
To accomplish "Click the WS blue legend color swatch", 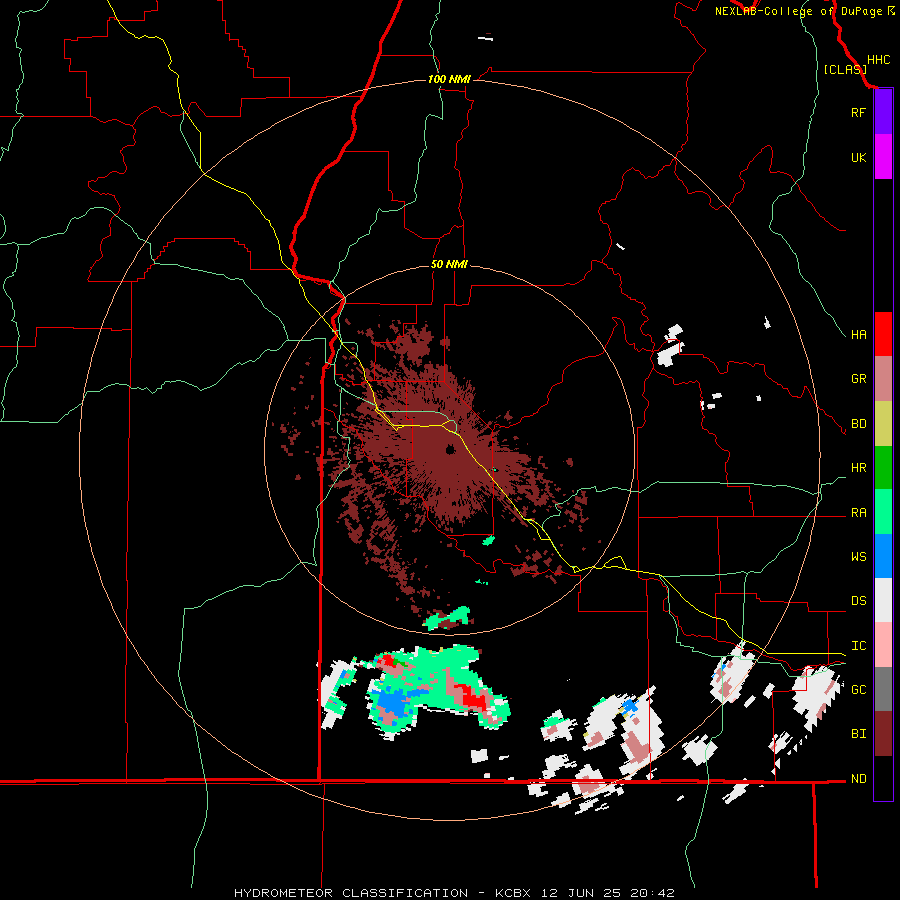I will tap(883, 556).
